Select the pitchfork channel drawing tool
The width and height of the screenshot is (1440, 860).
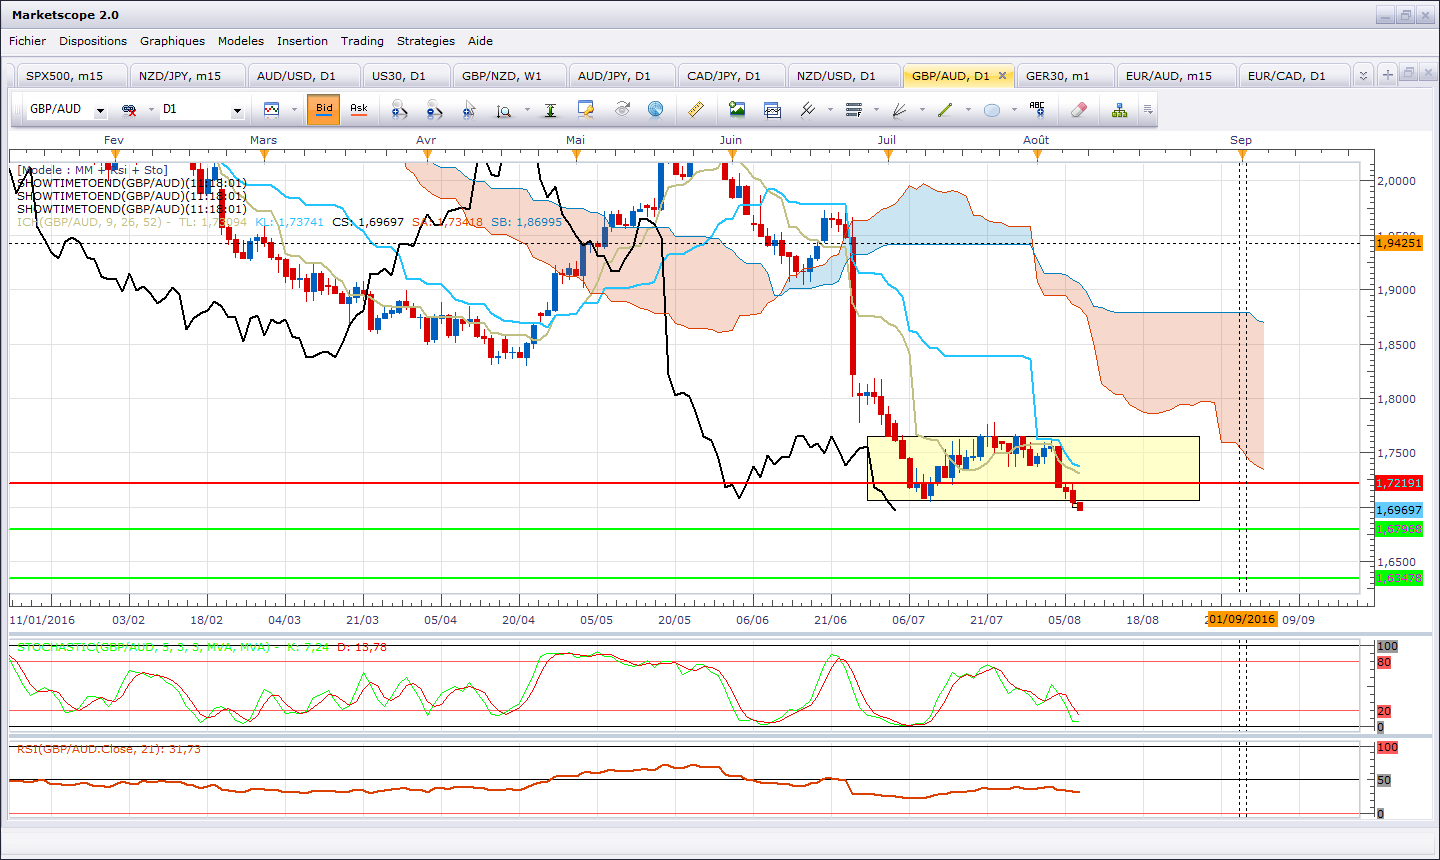[808, 110]
